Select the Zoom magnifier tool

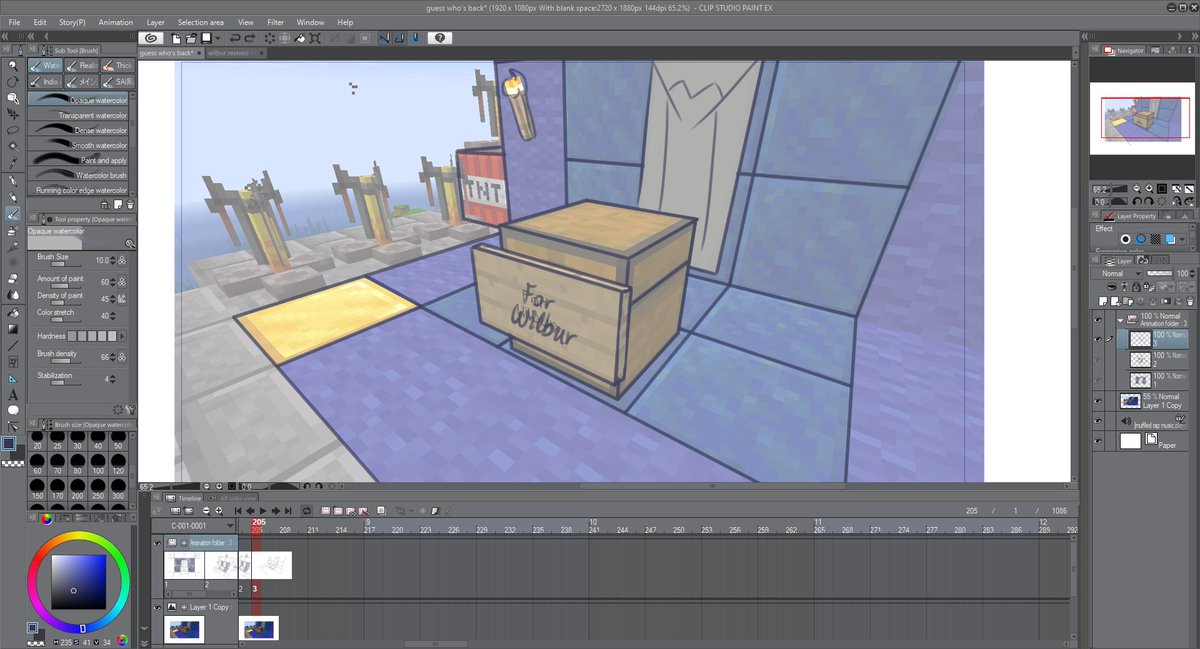(x=13, y=65)
